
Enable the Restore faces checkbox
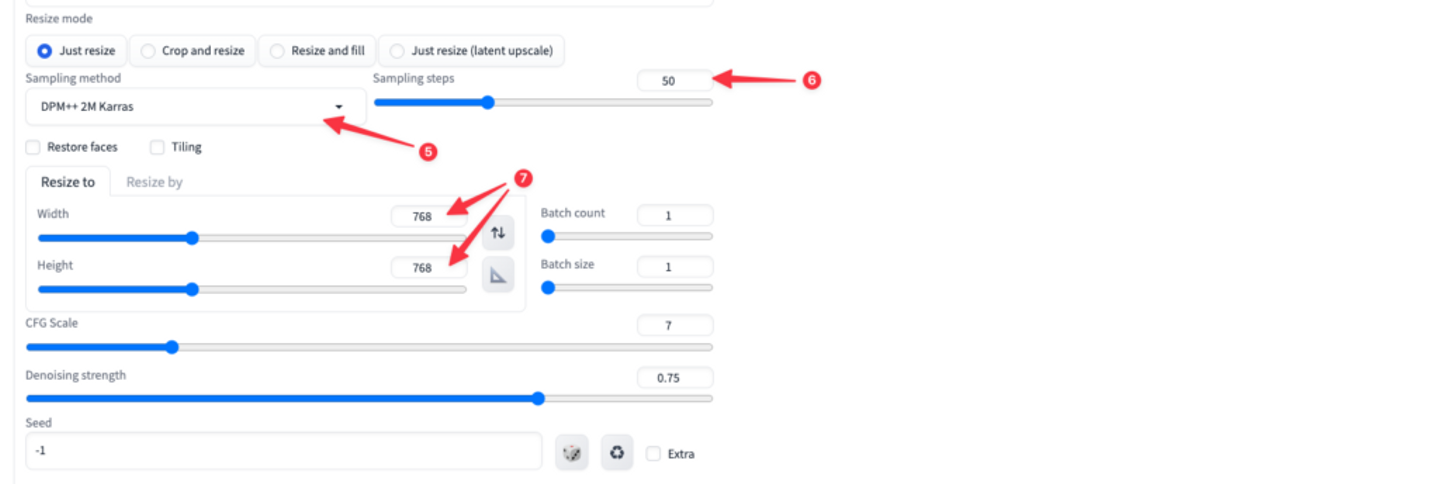[x=33, y=147]
